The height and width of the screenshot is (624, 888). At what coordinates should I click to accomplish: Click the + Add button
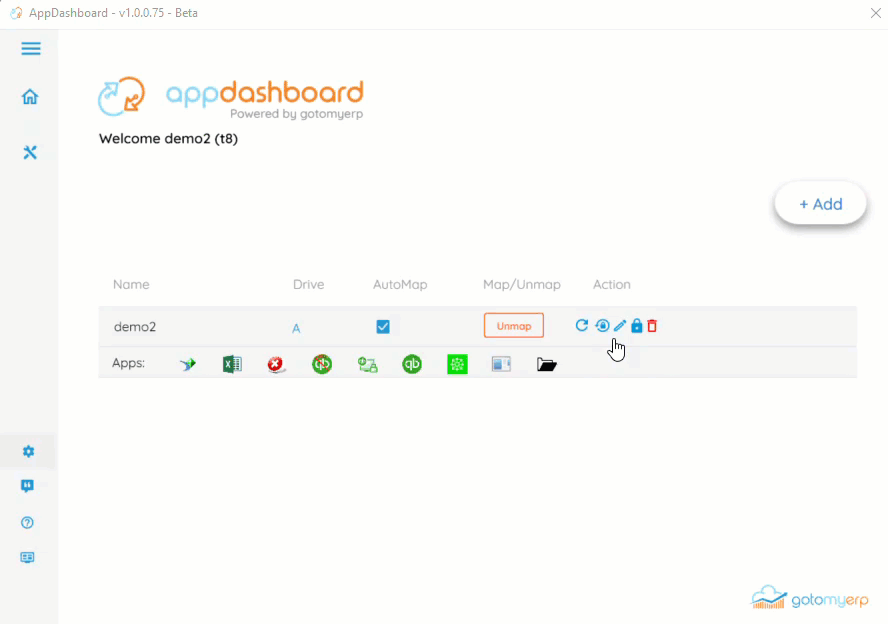click(x=820, y=204)
